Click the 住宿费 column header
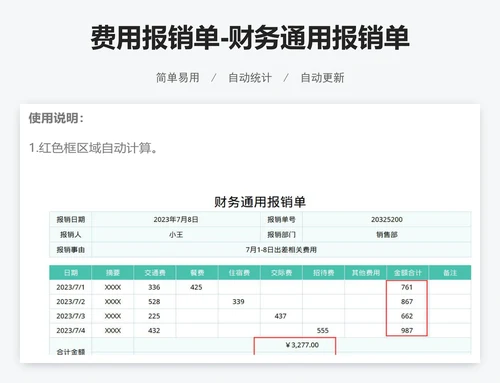This screenshot has width=500, height=383. point(239,273)
